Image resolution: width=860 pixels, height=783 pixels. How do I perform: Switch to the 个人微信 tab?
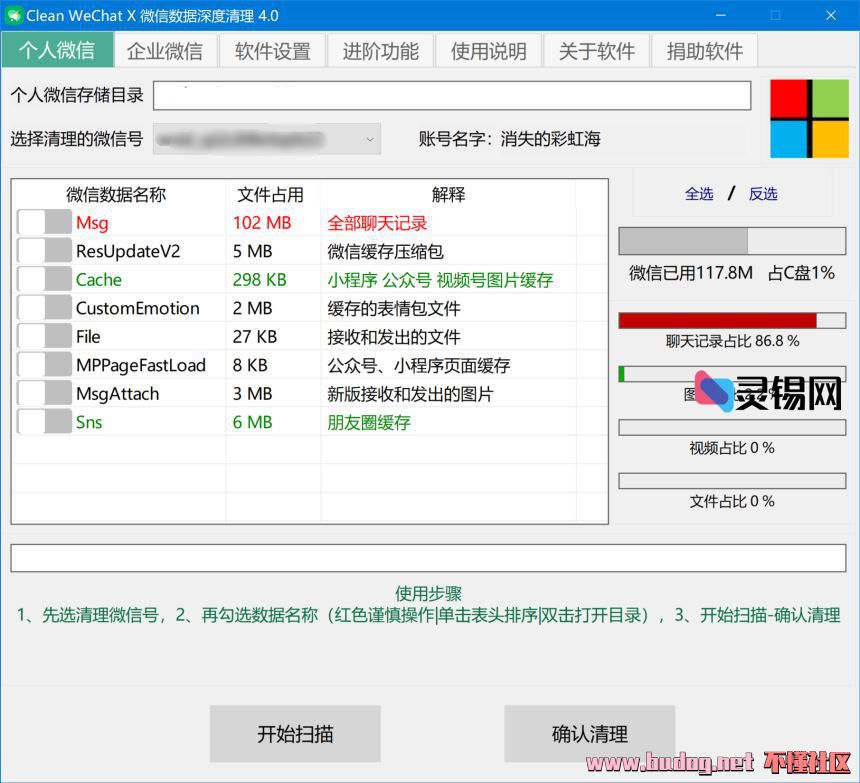[x=57, y=50]
